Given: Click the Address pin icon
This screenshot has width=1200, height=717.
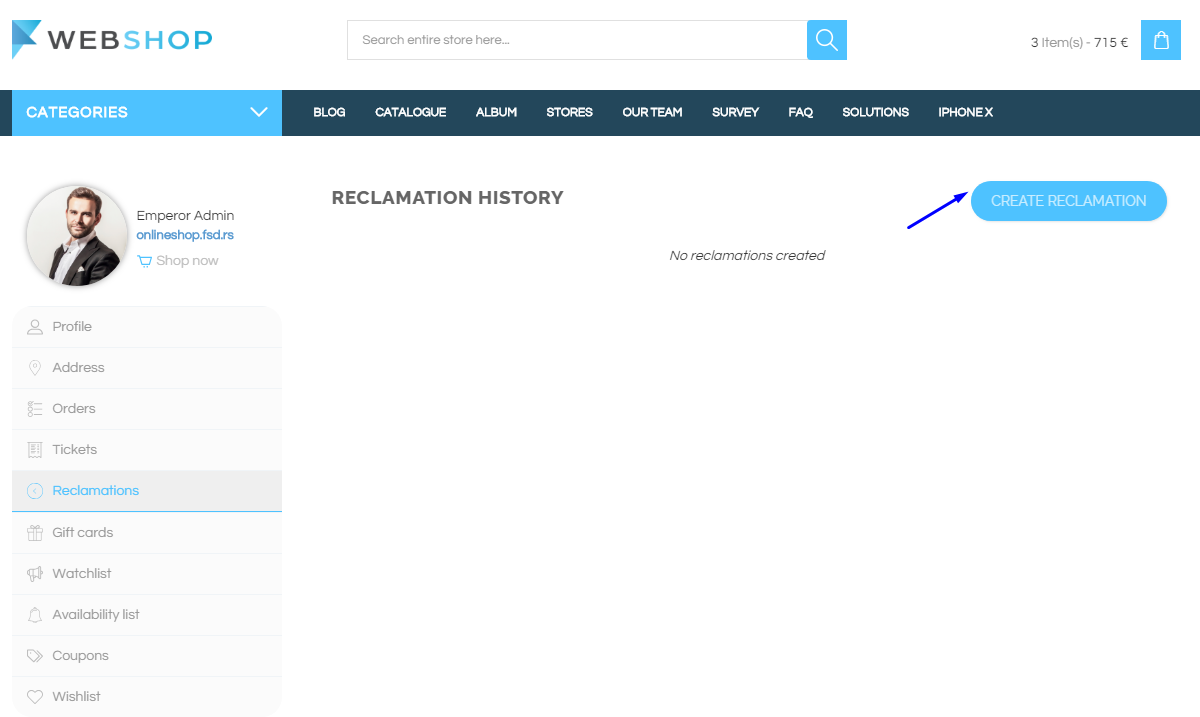Looking at the screenshot, I should 35,368.
